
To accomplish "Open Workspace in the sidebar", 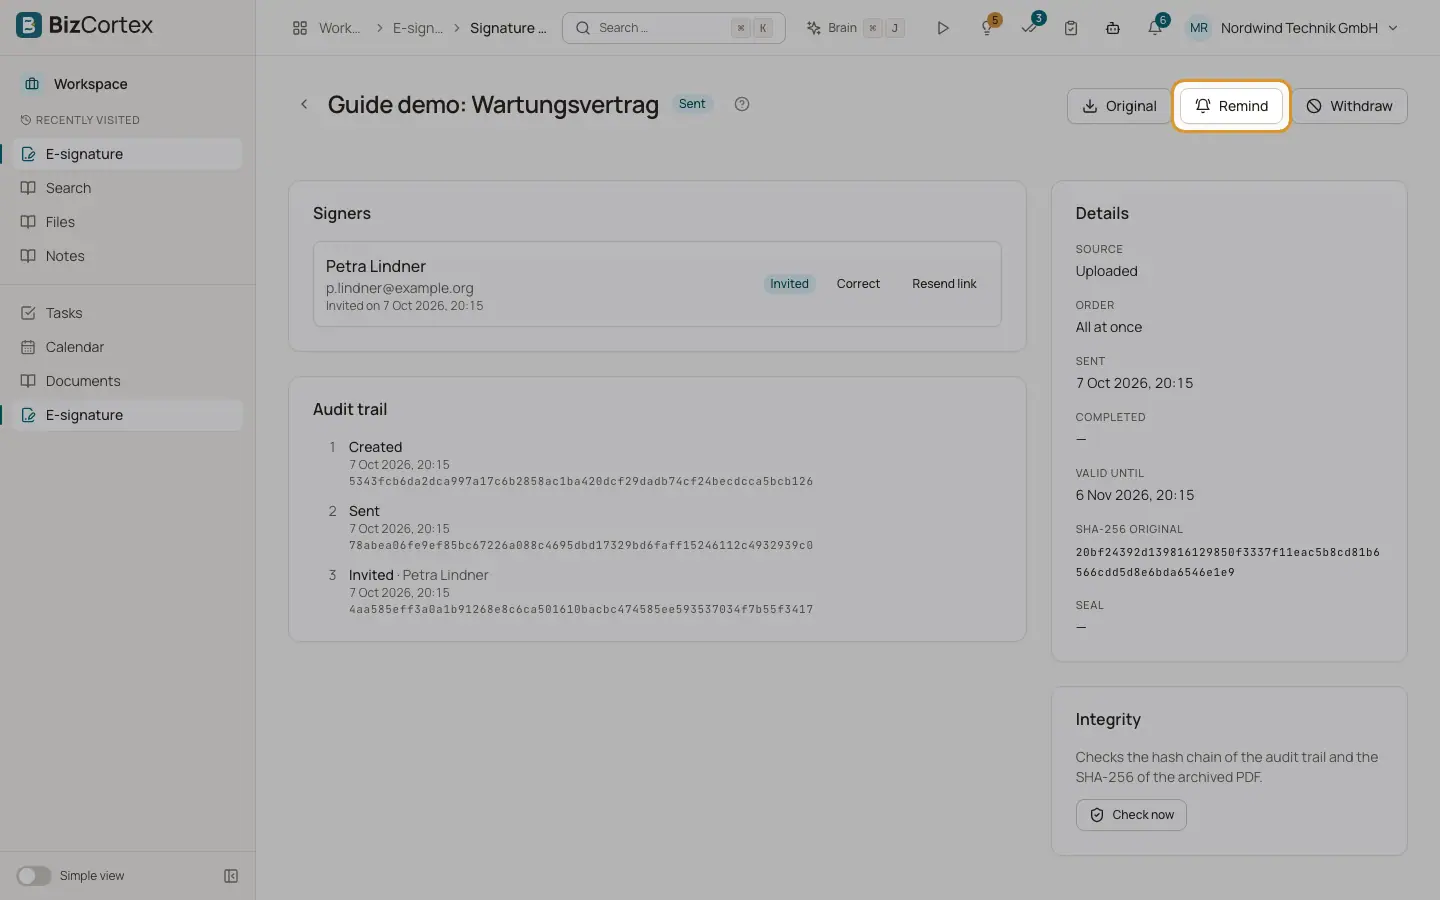I will click(128, 84).
